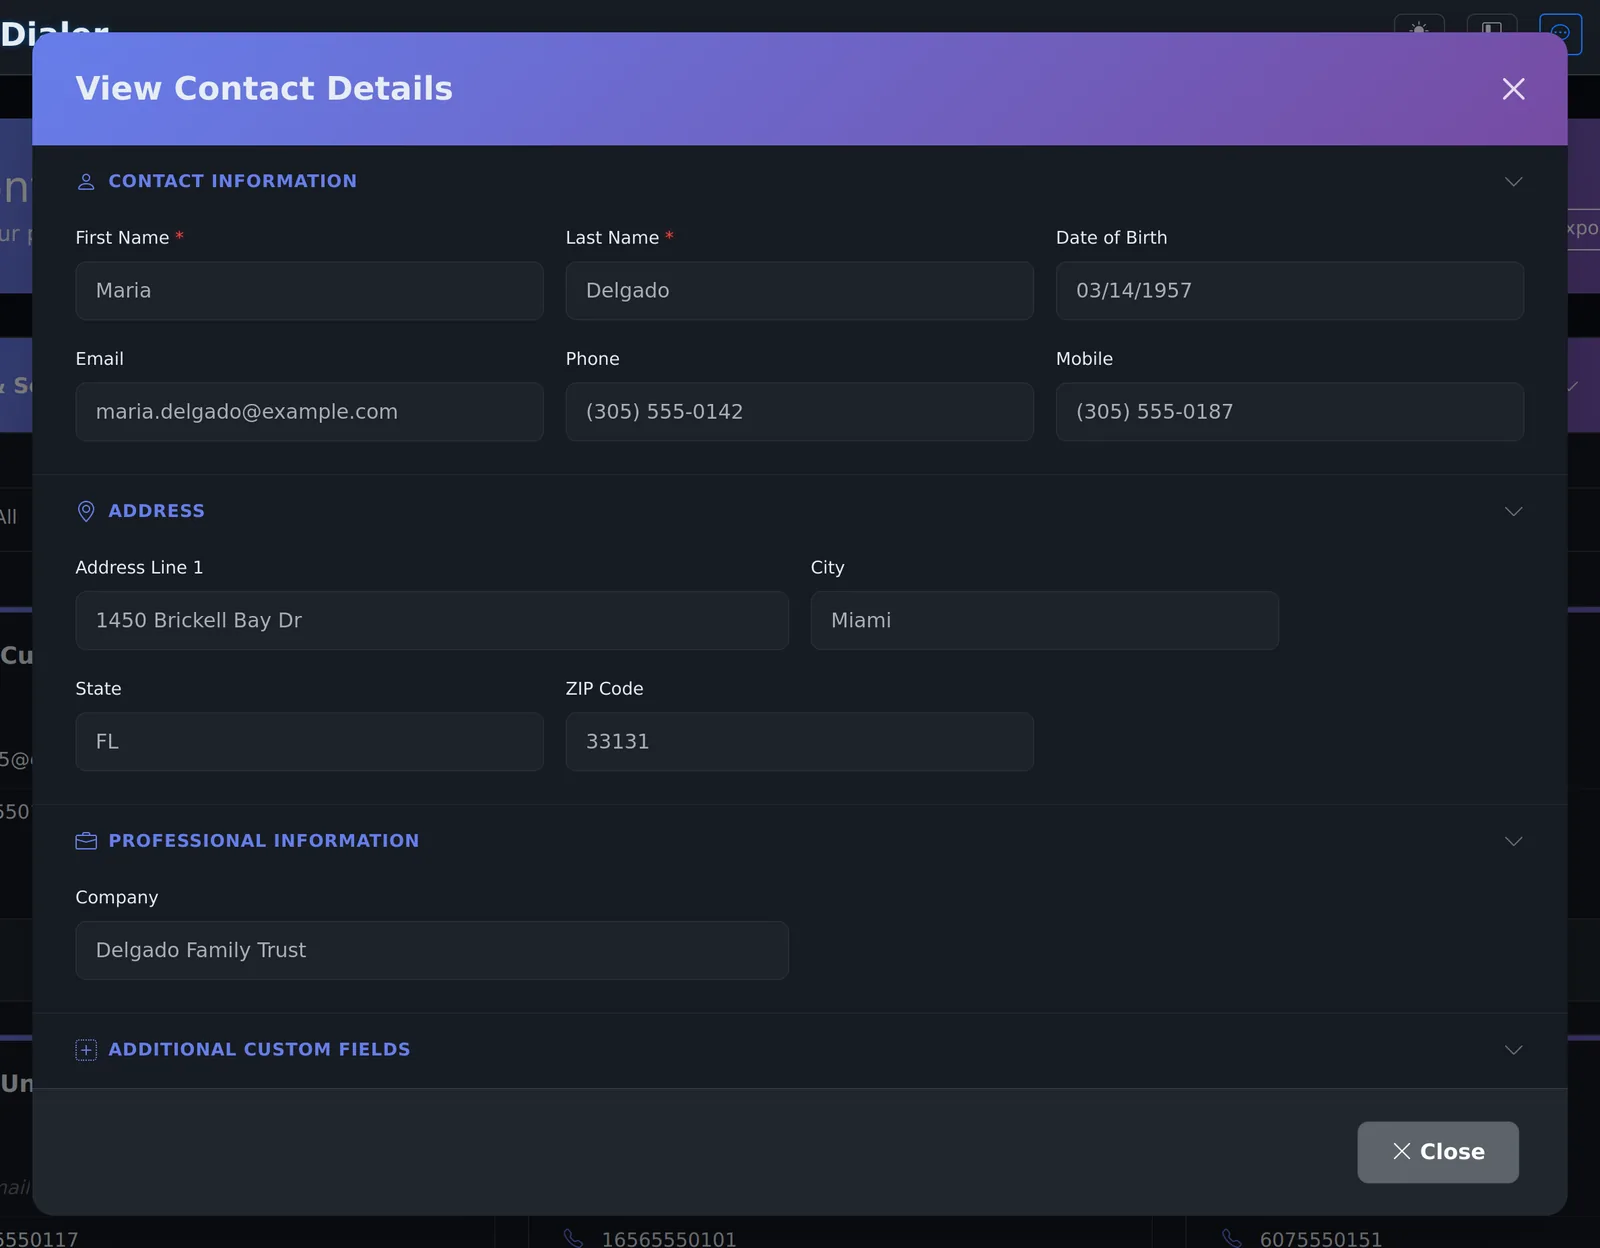Collapse the Professional Information section chevron
This screenshot has height=1248, width=1600.
coord(1513,841)
